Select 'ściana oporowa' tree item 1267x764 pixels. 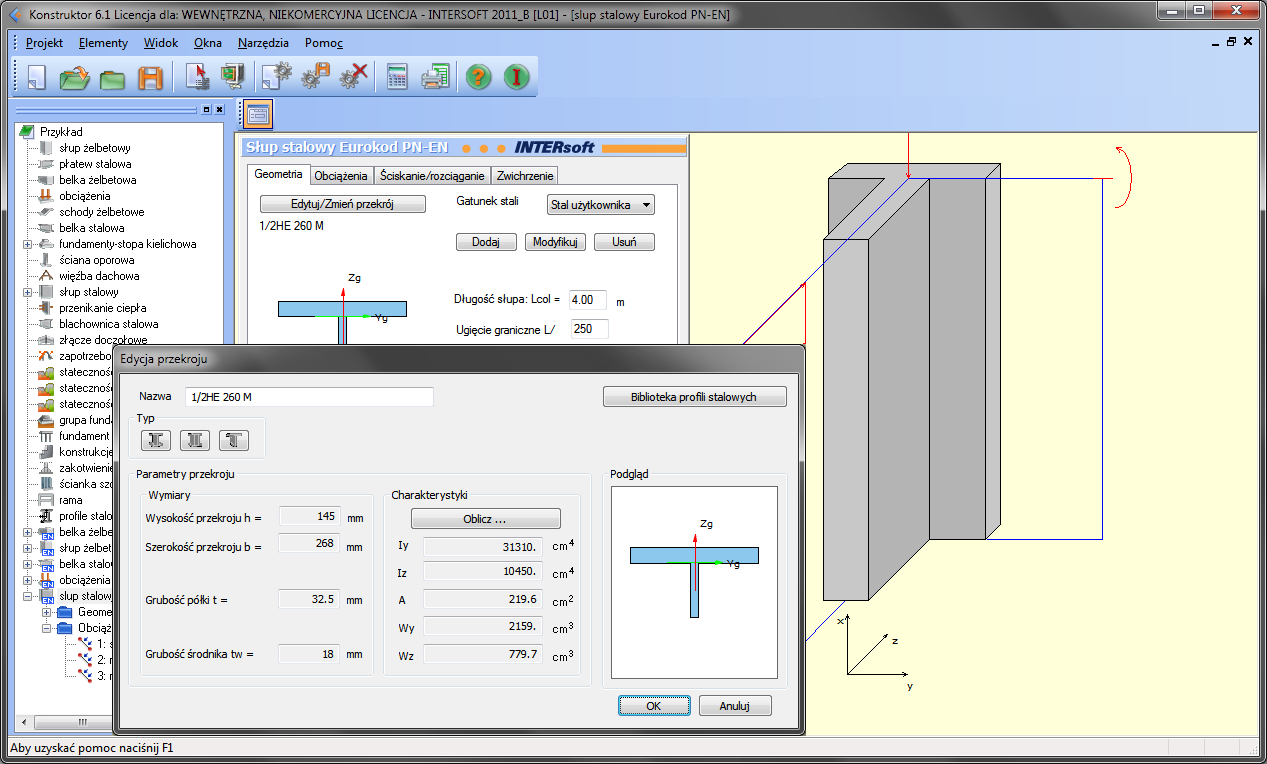click(98, 260)
